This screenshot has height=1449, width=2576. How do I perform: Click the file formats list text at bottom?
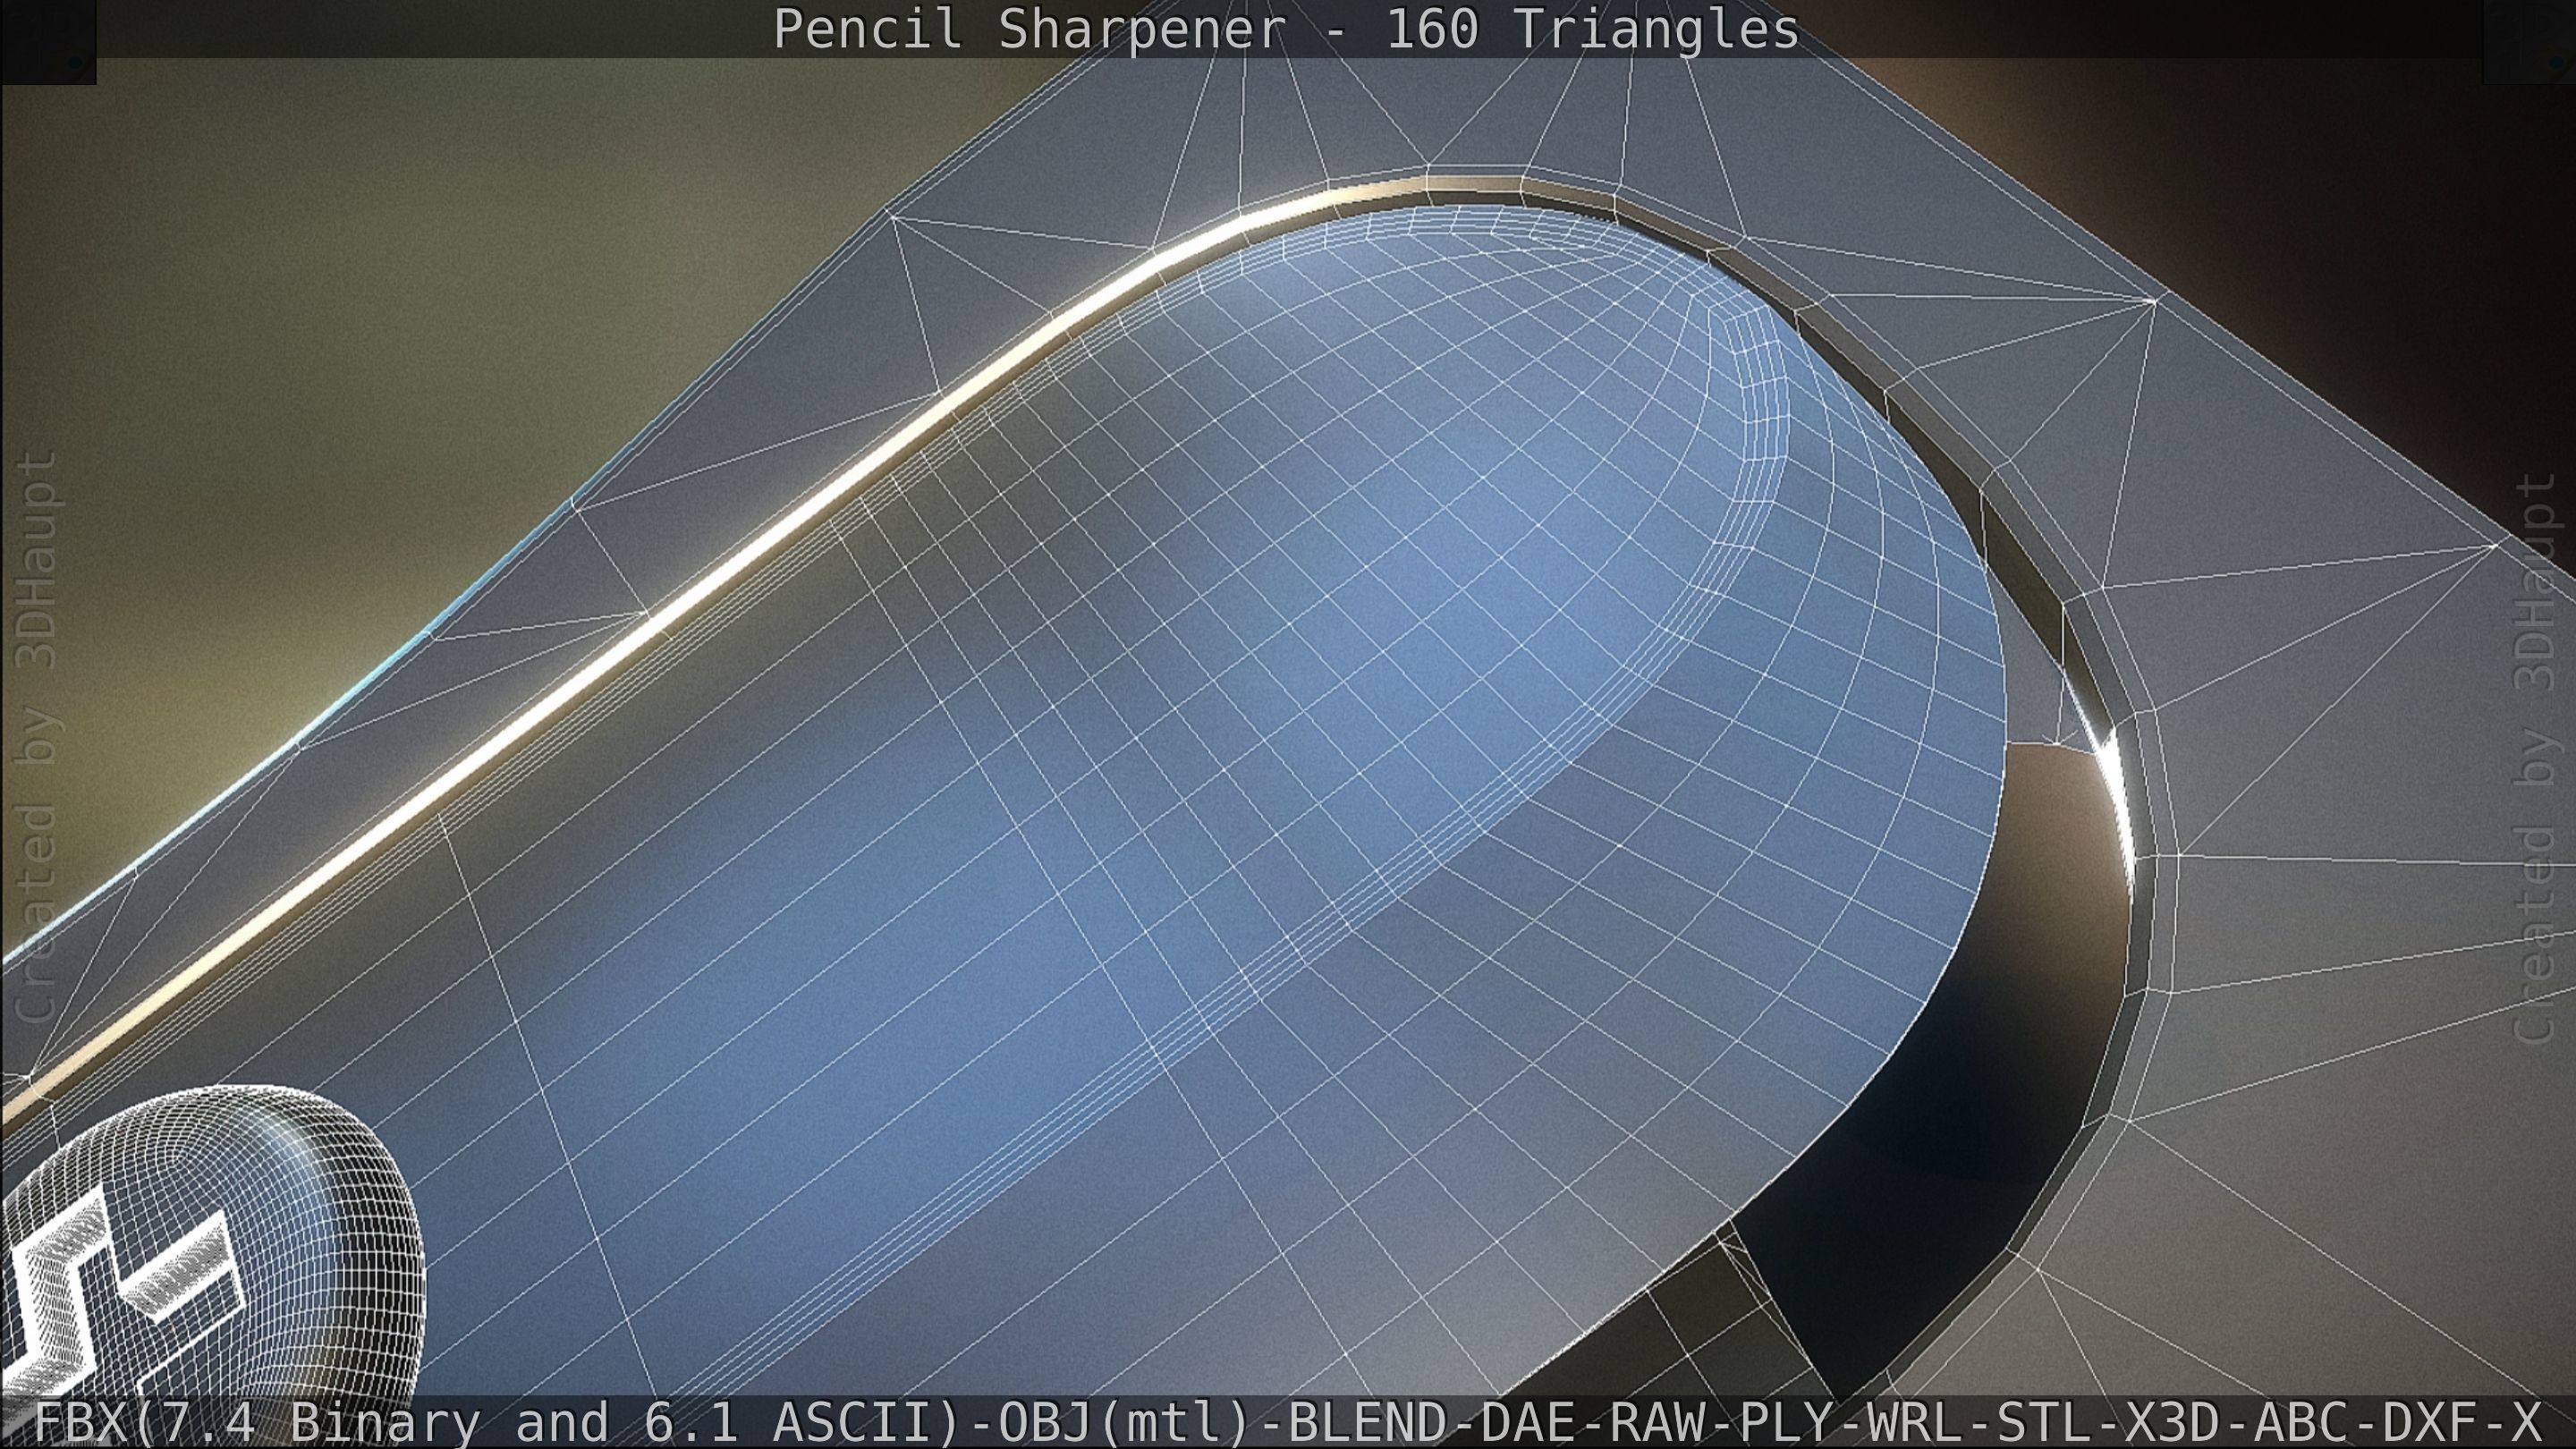[1288, 1422]
